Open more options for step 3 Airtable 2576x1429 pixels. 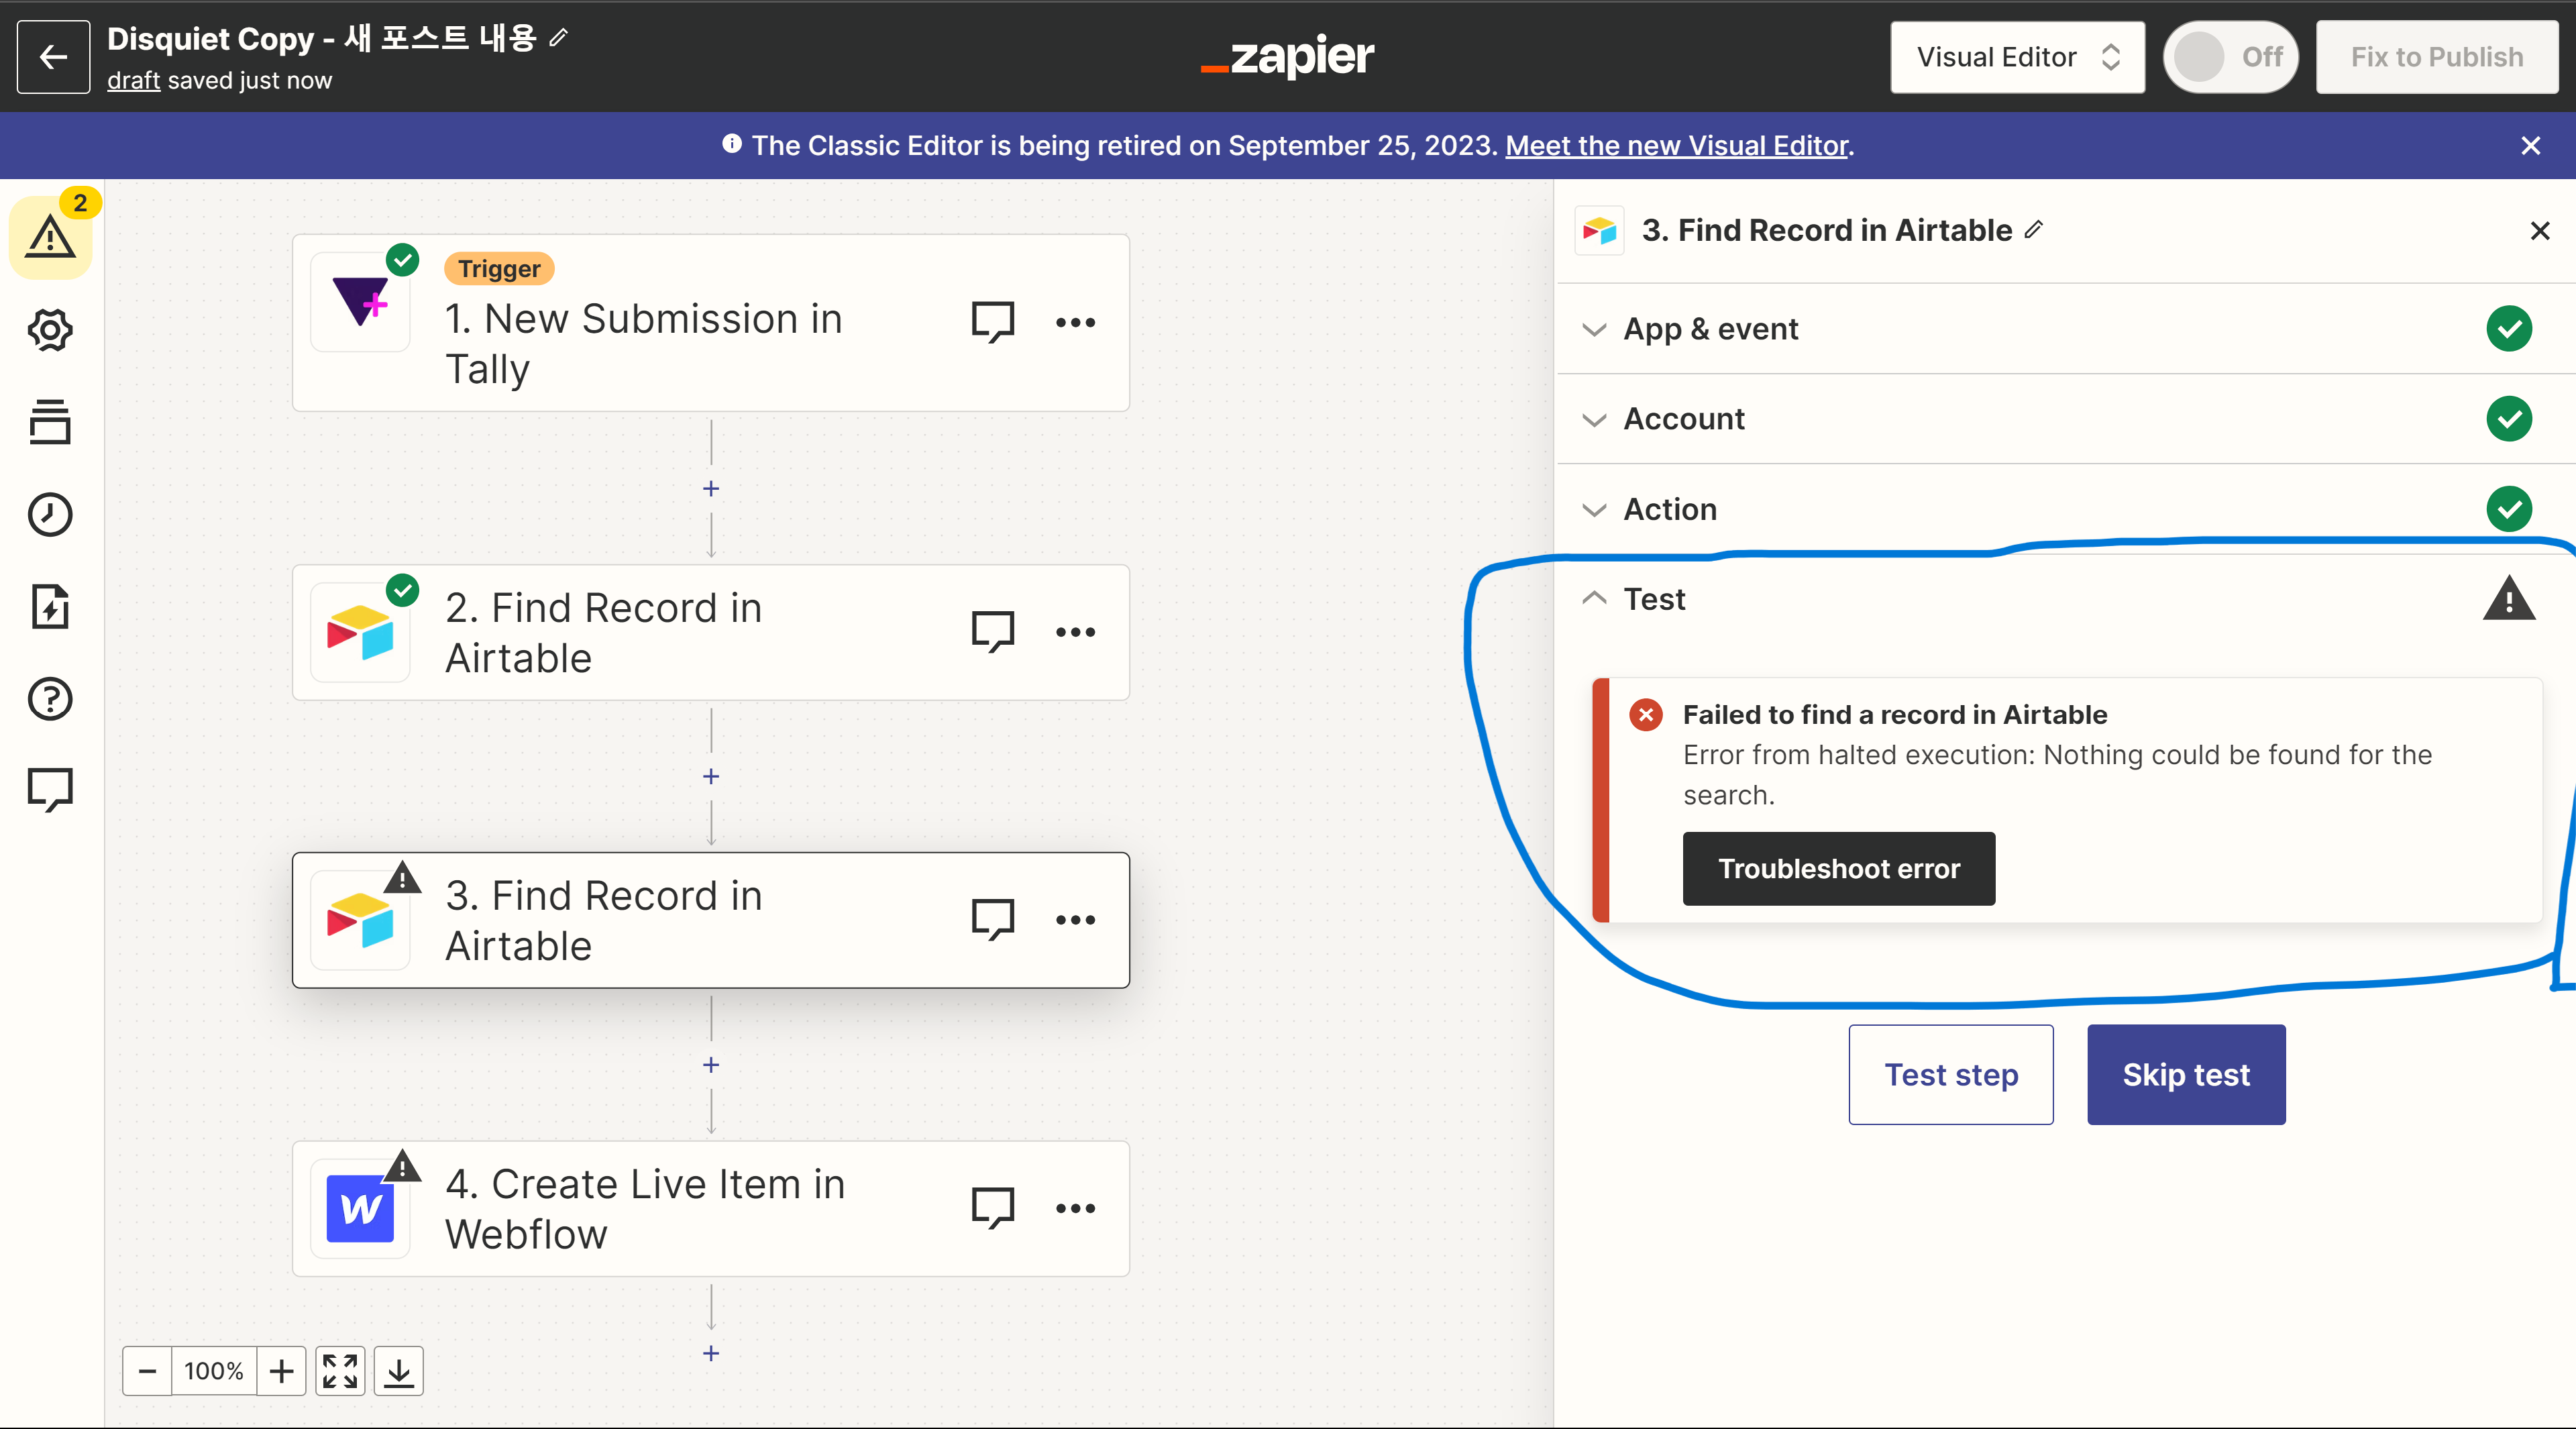(1075, 919)
